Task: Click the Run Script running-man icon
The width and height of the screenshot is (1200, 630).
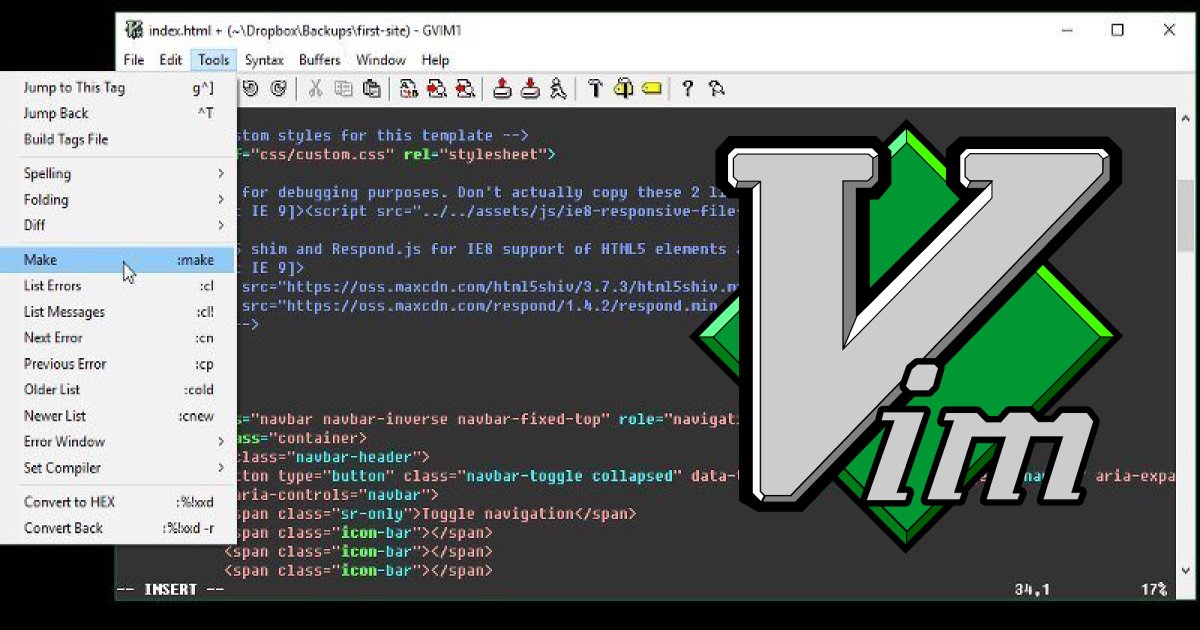Action: coord(558,89)
